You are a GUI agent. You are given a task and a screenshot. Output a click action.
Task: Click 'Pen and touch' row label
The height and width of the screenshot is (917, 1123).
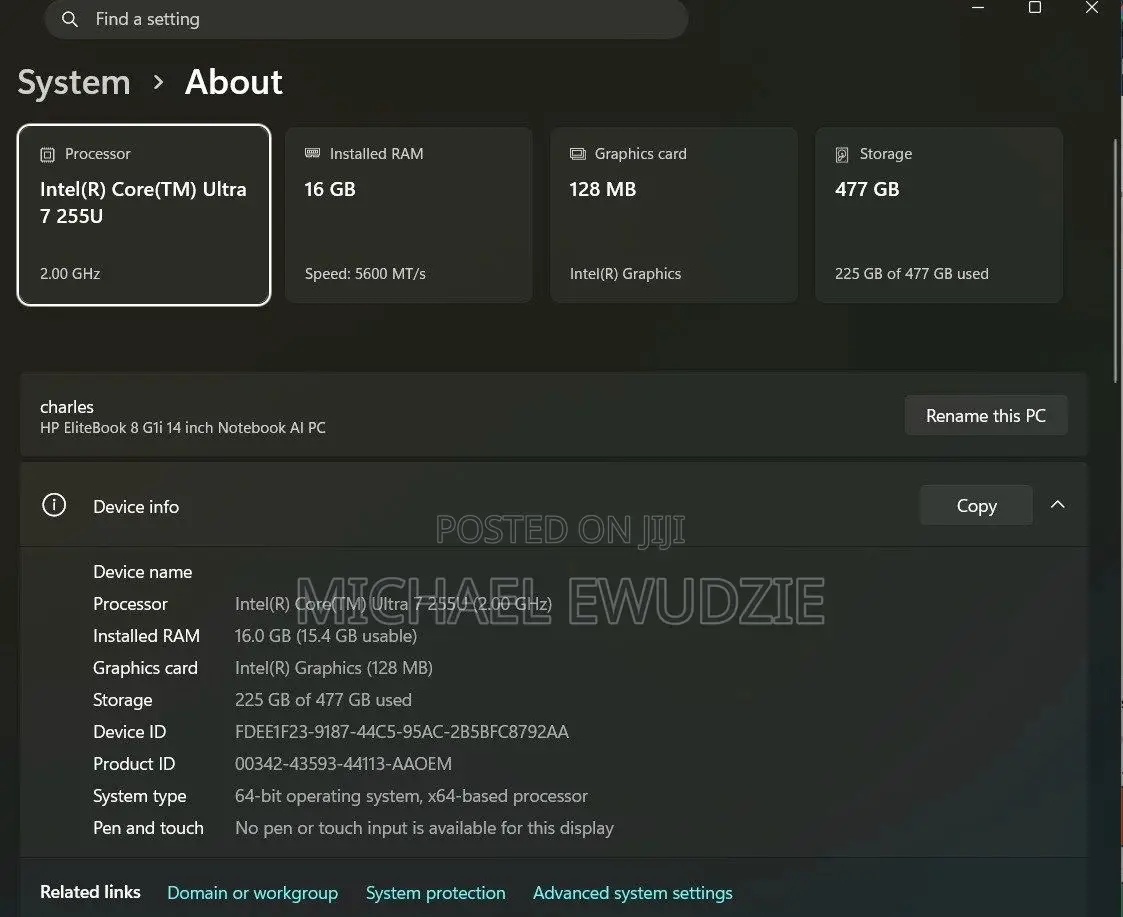coord(148,828)
